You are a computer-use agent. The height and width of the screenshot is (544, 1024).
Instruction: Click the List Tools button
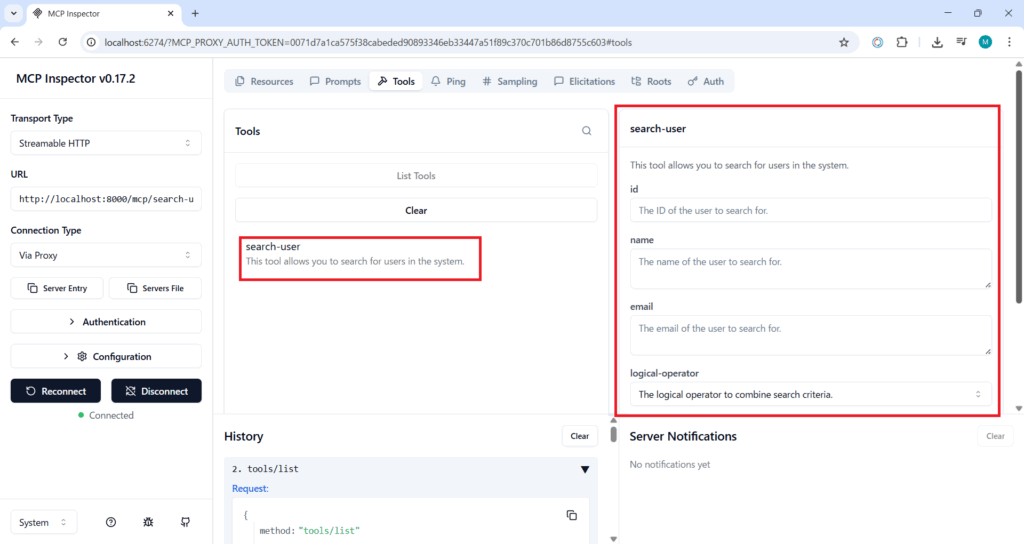point(416,176)
